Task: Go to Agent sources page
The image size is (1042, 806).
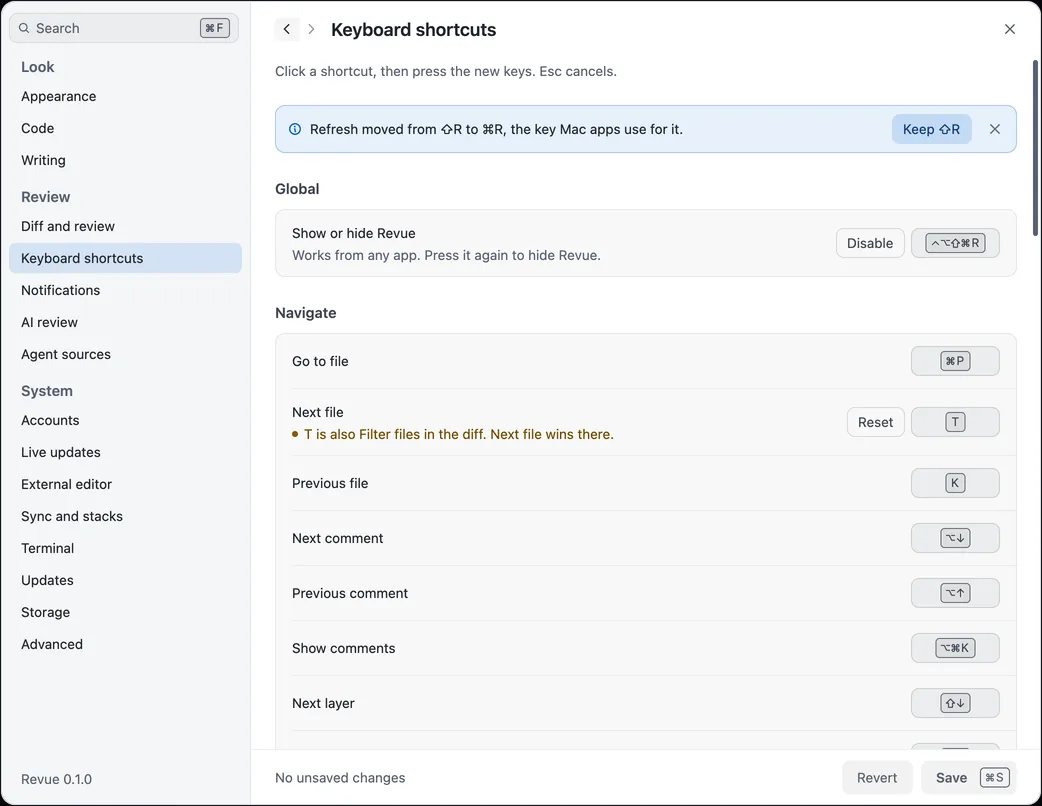Action: click(x=125, y=354)
